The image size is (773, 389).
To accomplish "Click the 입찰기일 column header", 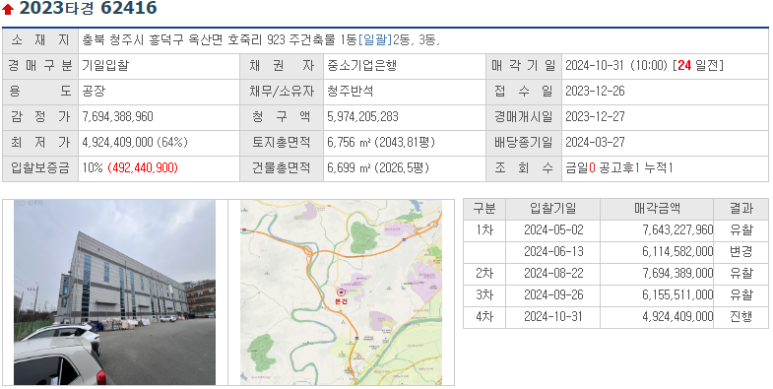I will (553, 209).
